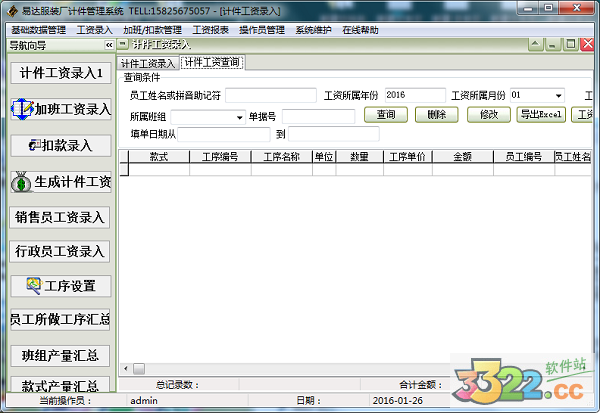Open 计件工资录入1 from navigation

pos(61,73)
